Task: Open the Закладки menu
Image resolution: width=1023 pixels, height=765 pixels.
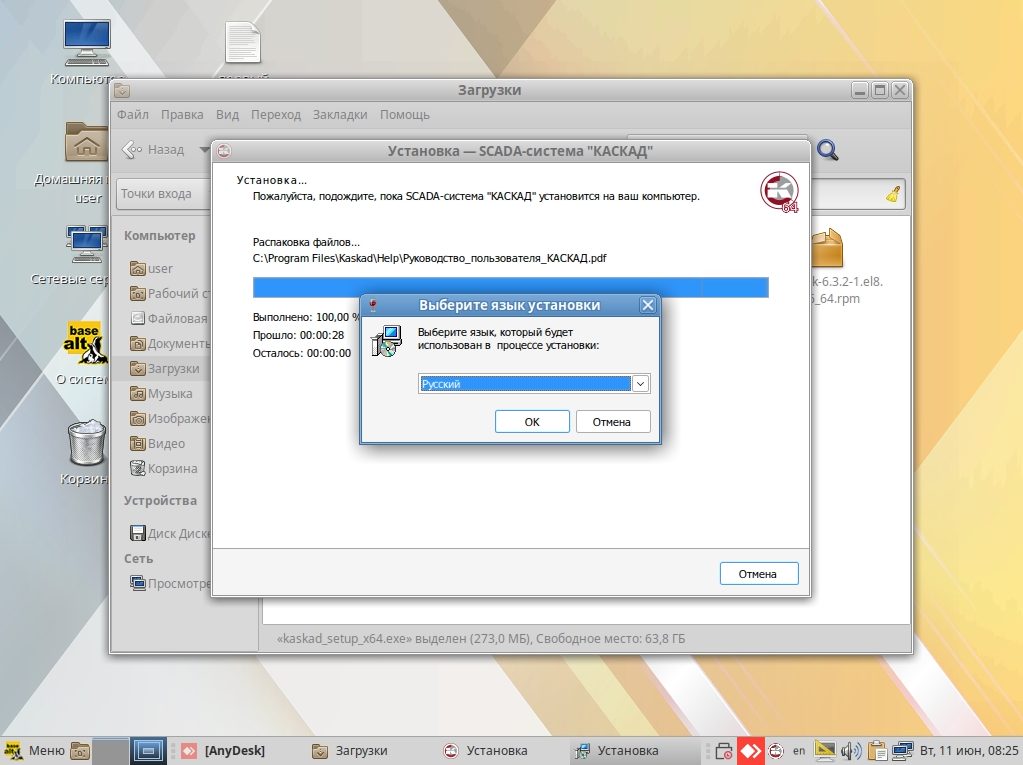Action: [340, 115]
